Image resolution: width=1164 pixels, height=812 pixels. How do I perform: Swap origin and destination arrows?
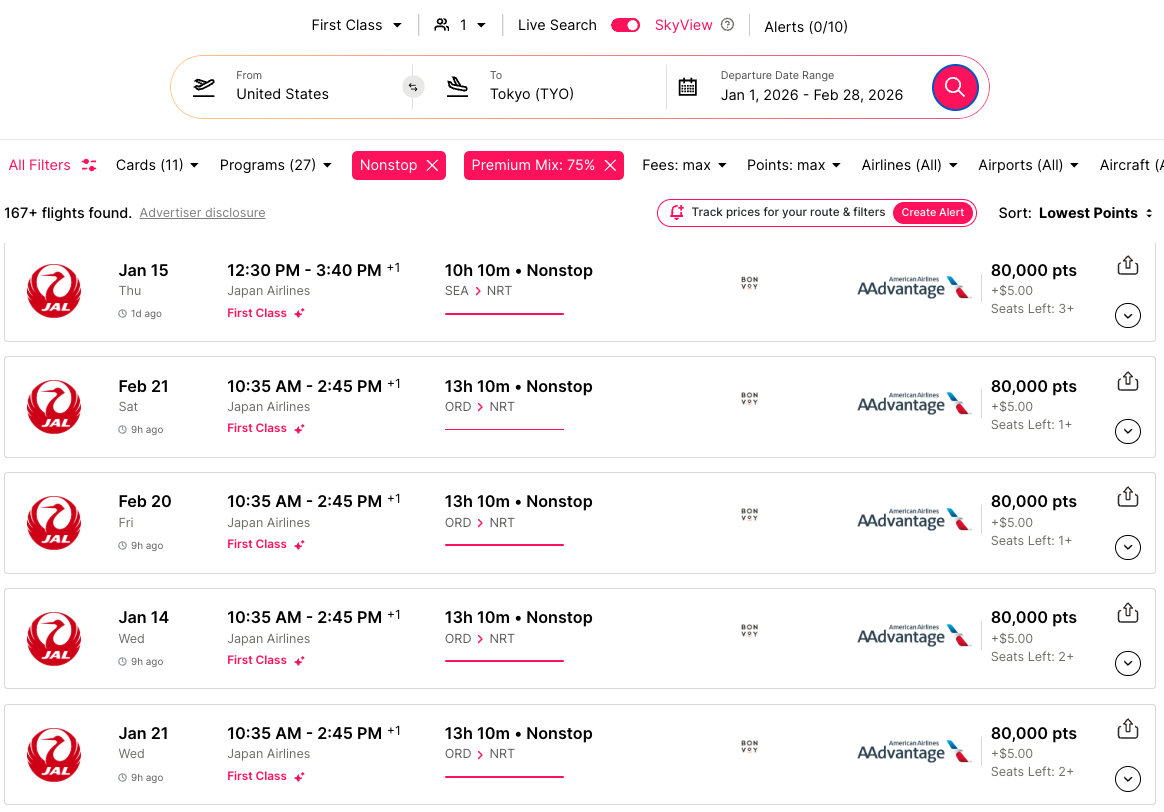pyautogui.click(x=413, y=87)
